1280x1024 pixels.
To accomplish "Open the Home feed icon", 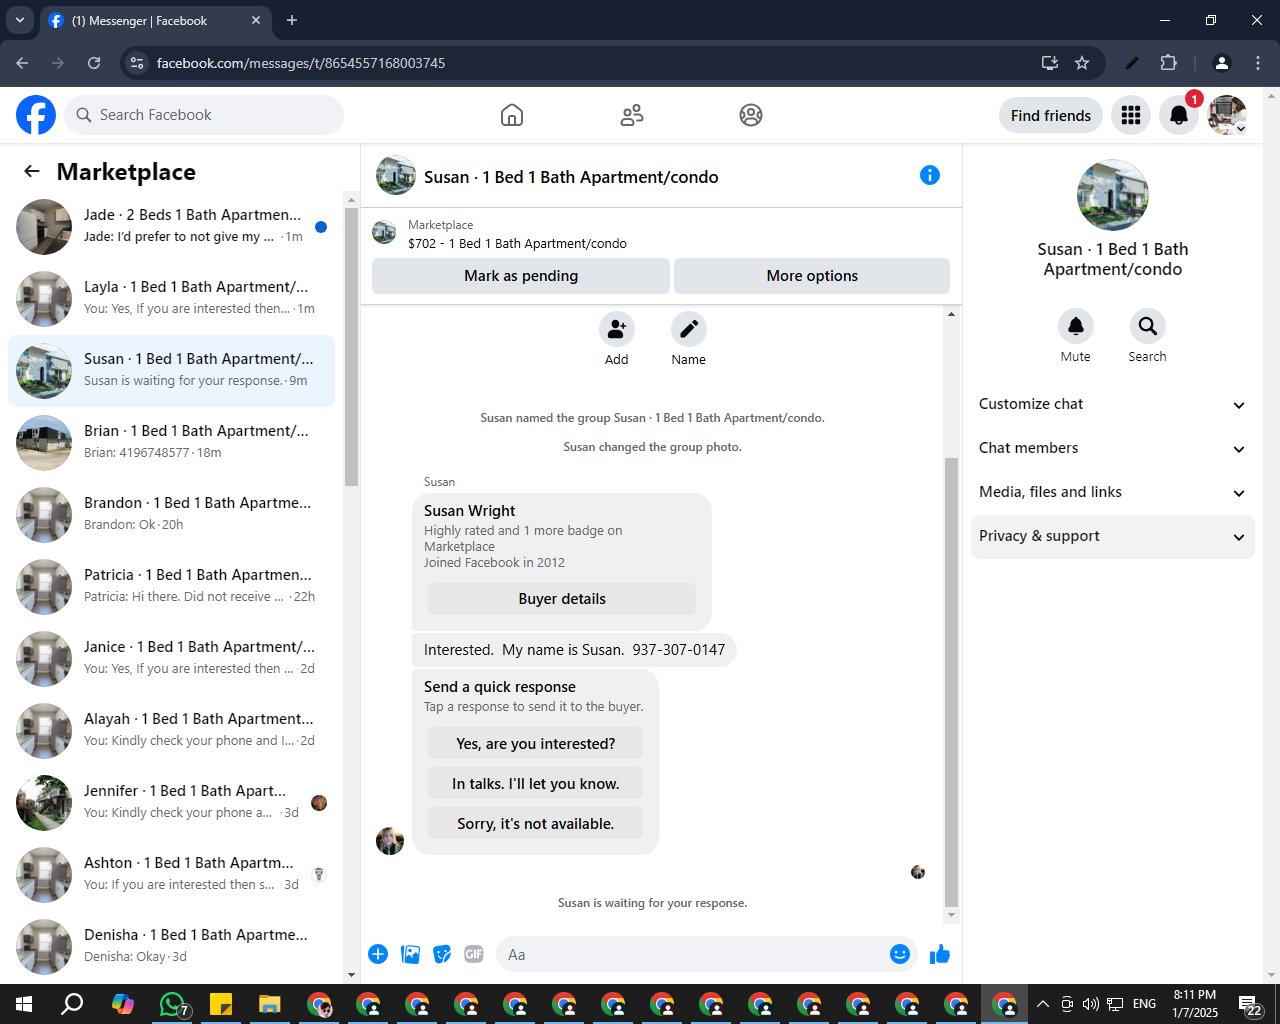I will [x=512, y=115].
